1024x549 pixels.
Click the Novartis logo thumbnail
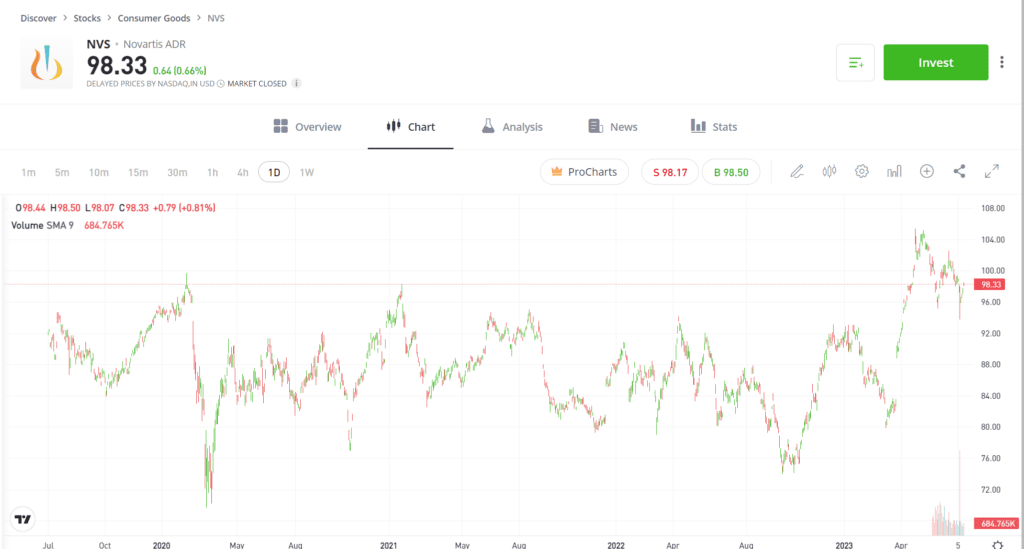46,63
